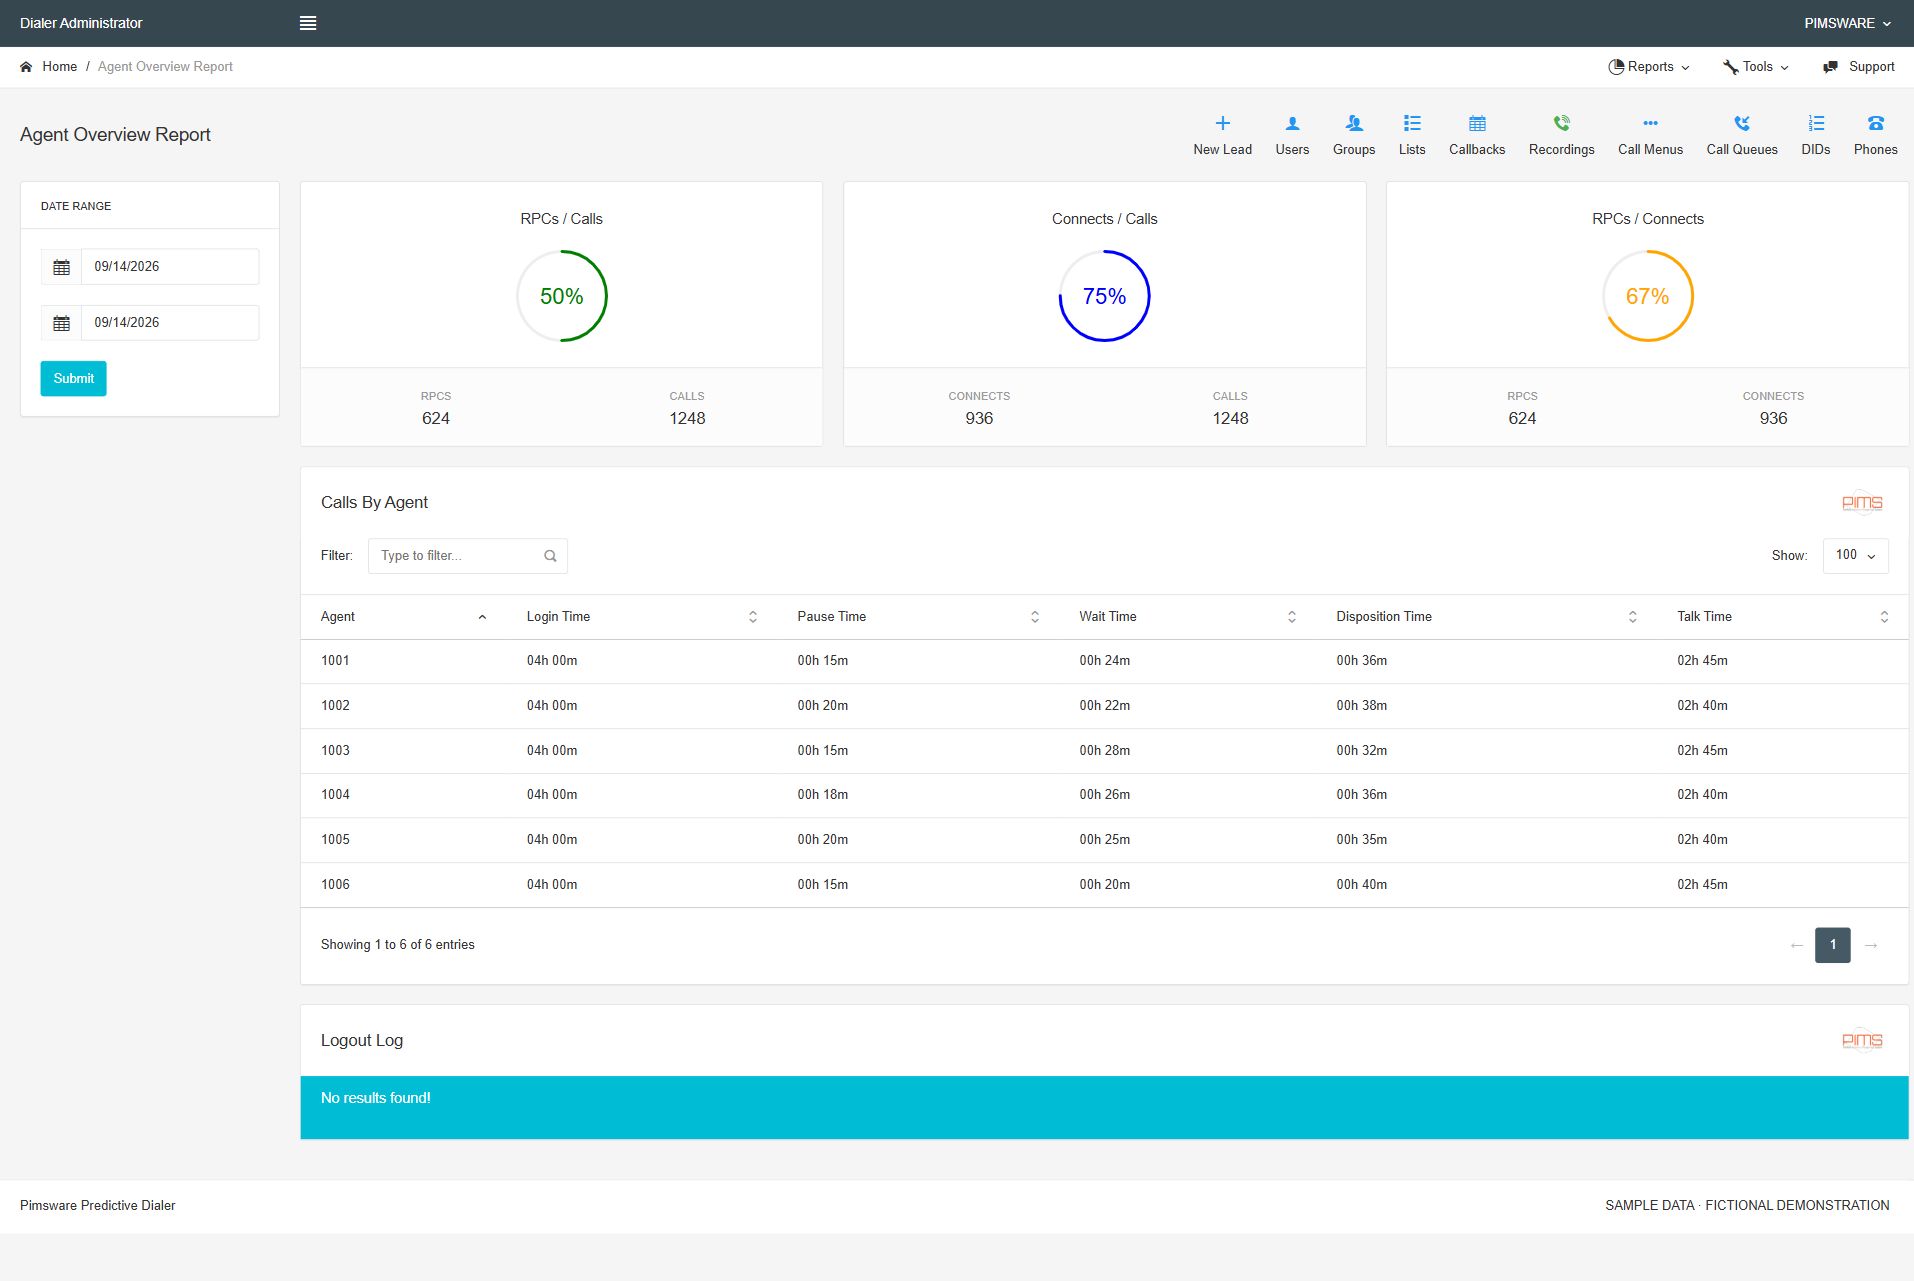Toggle the hamburger sidebar menu icon
Viewport: 1914px width, 1281px height.
click(308, 23)
